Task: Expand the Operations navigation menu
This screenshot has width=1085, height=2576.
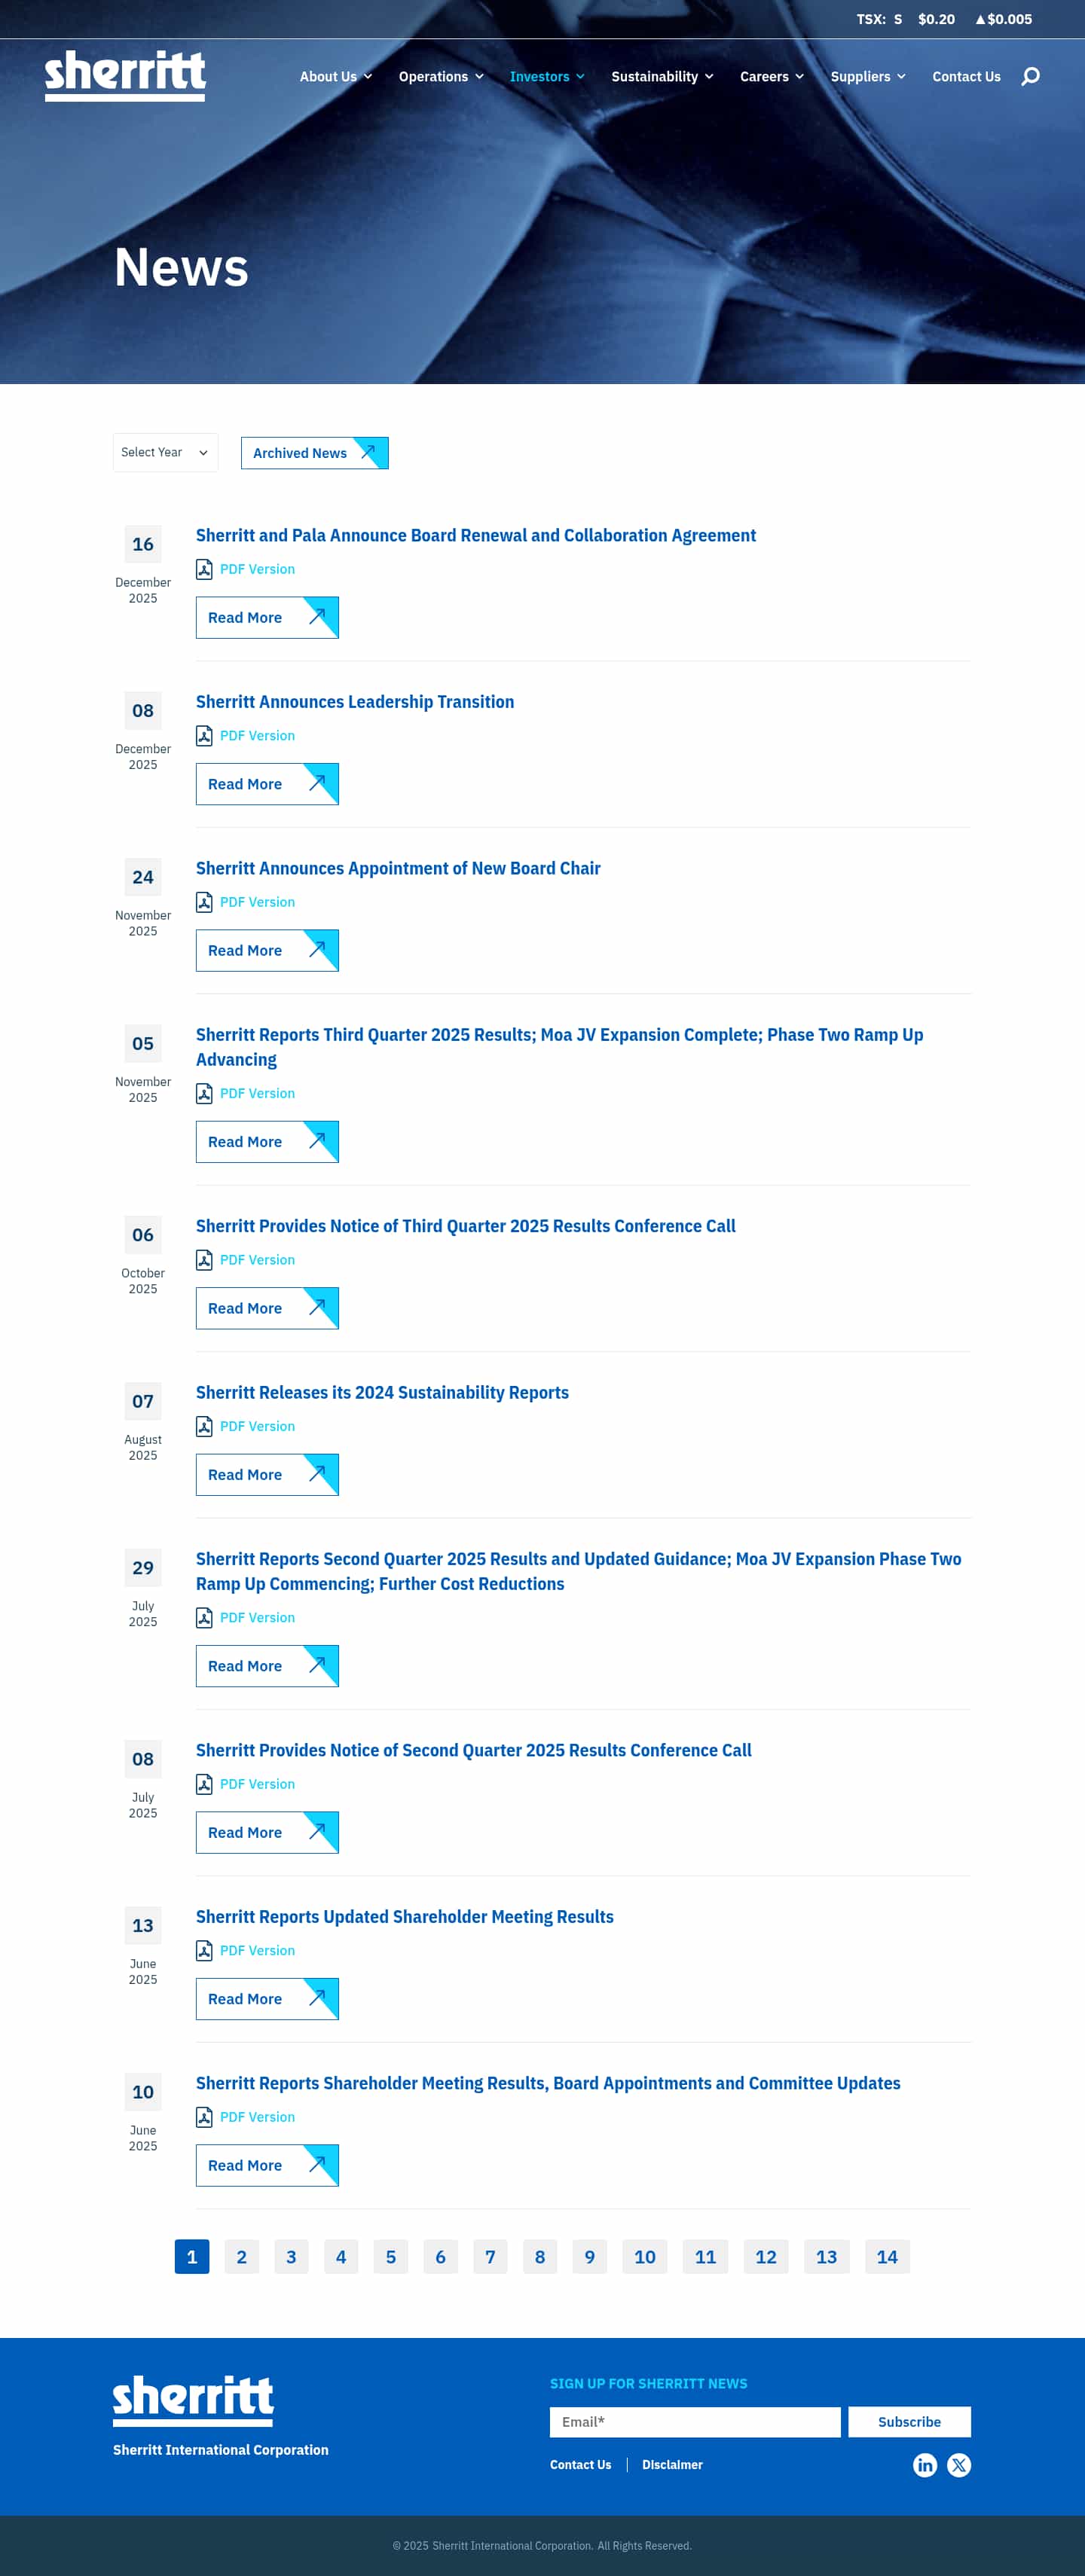Action: (x=441, y=77)
